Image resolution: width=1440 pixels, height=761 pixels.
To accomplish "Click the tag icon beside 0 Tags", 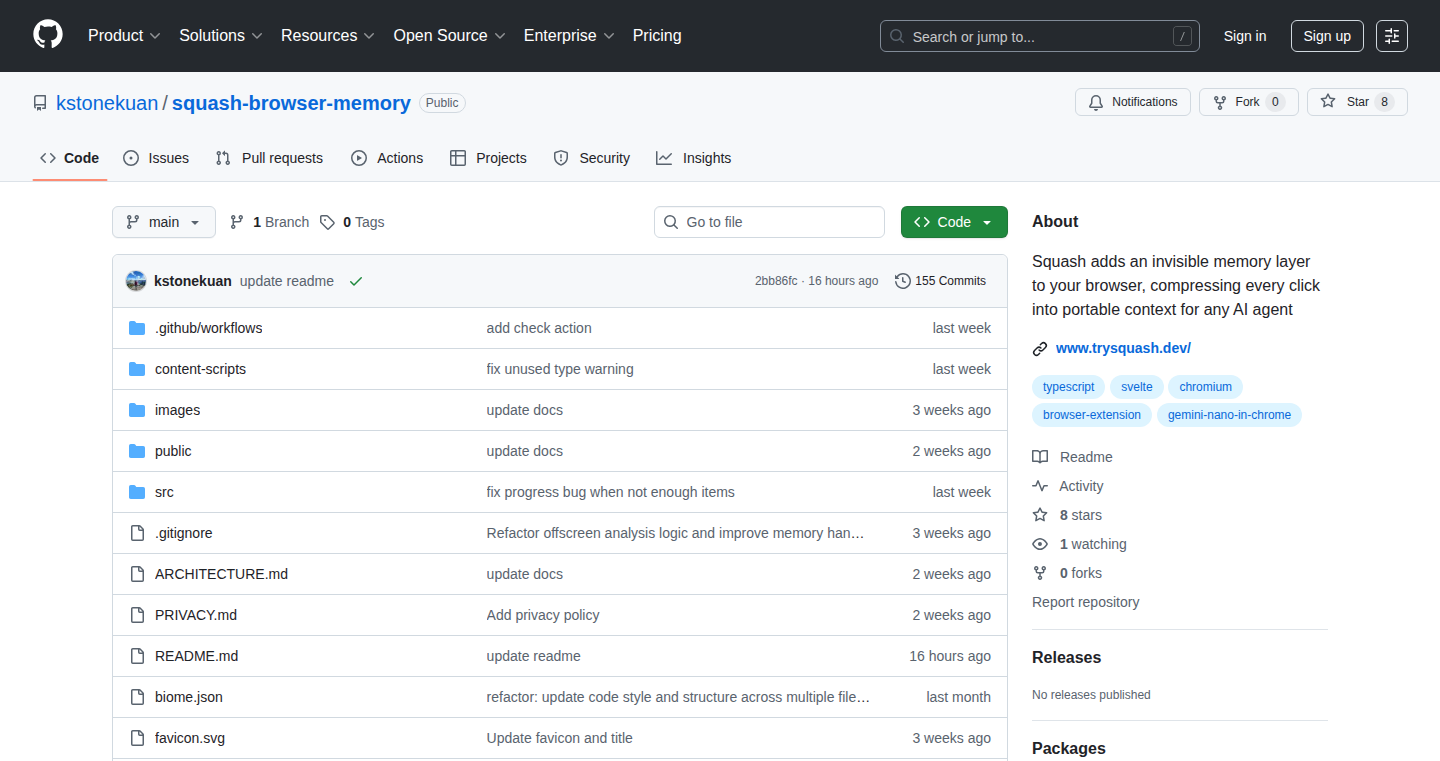I will tap(327, 222).
